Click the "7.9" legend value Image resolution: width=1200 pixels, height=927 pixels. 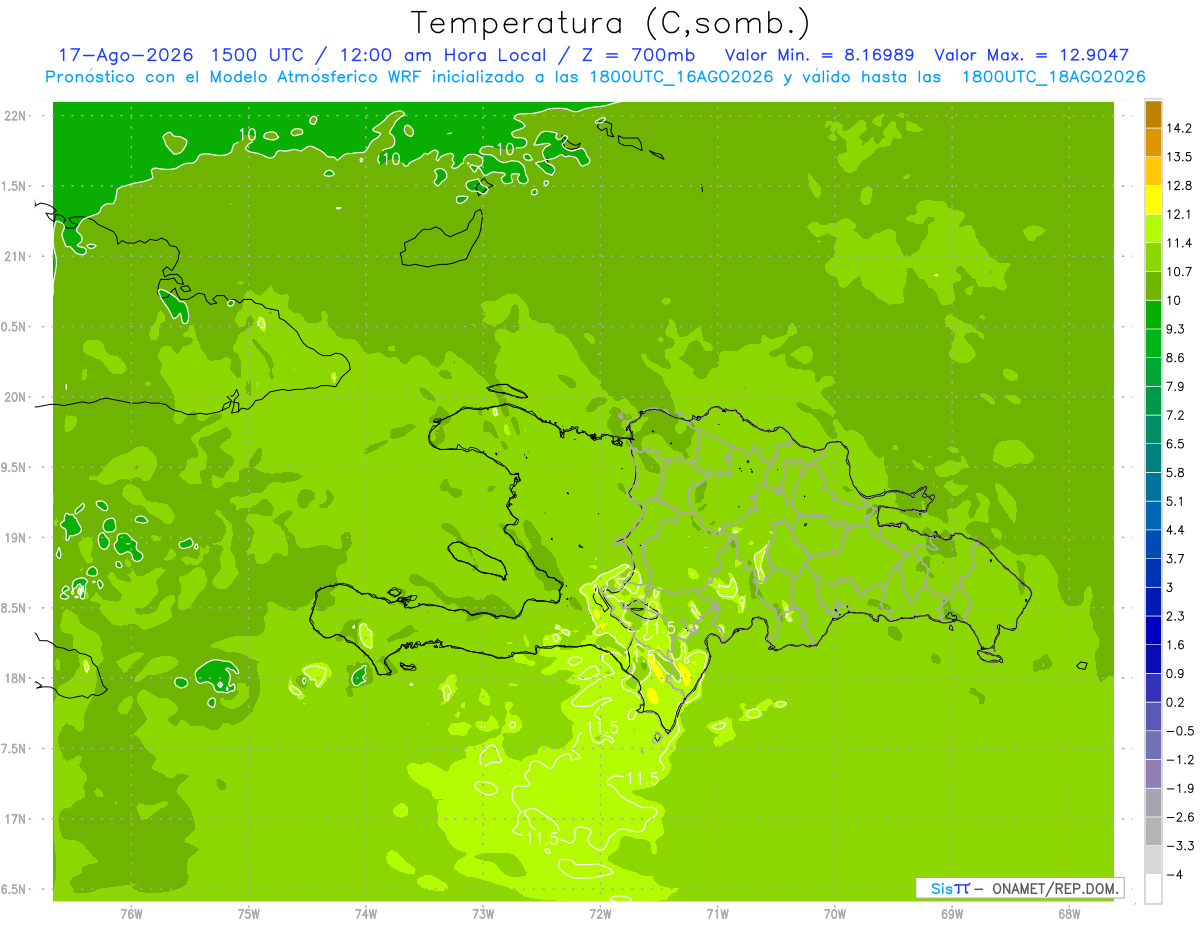pos(1176,386)
